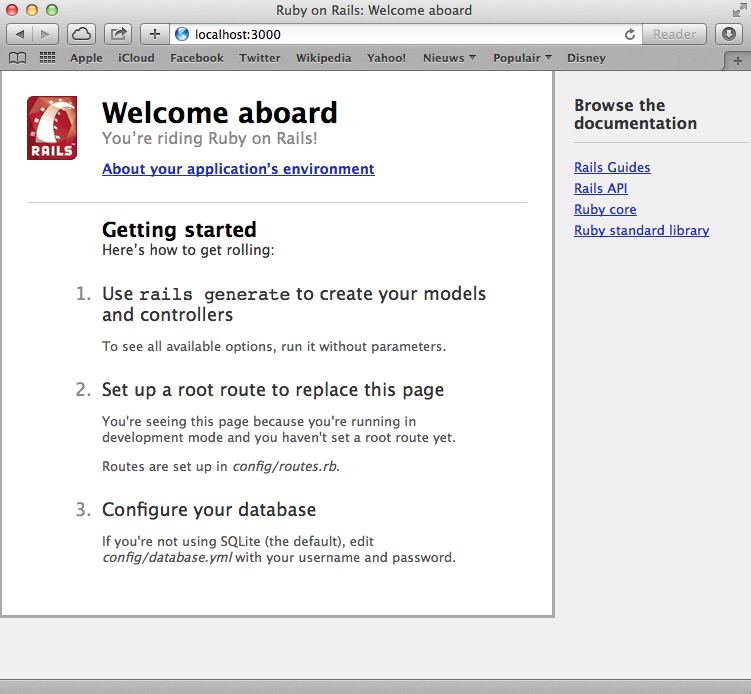
Task: Reload the page with the refresh arrow
Action: tap(630, 34)
